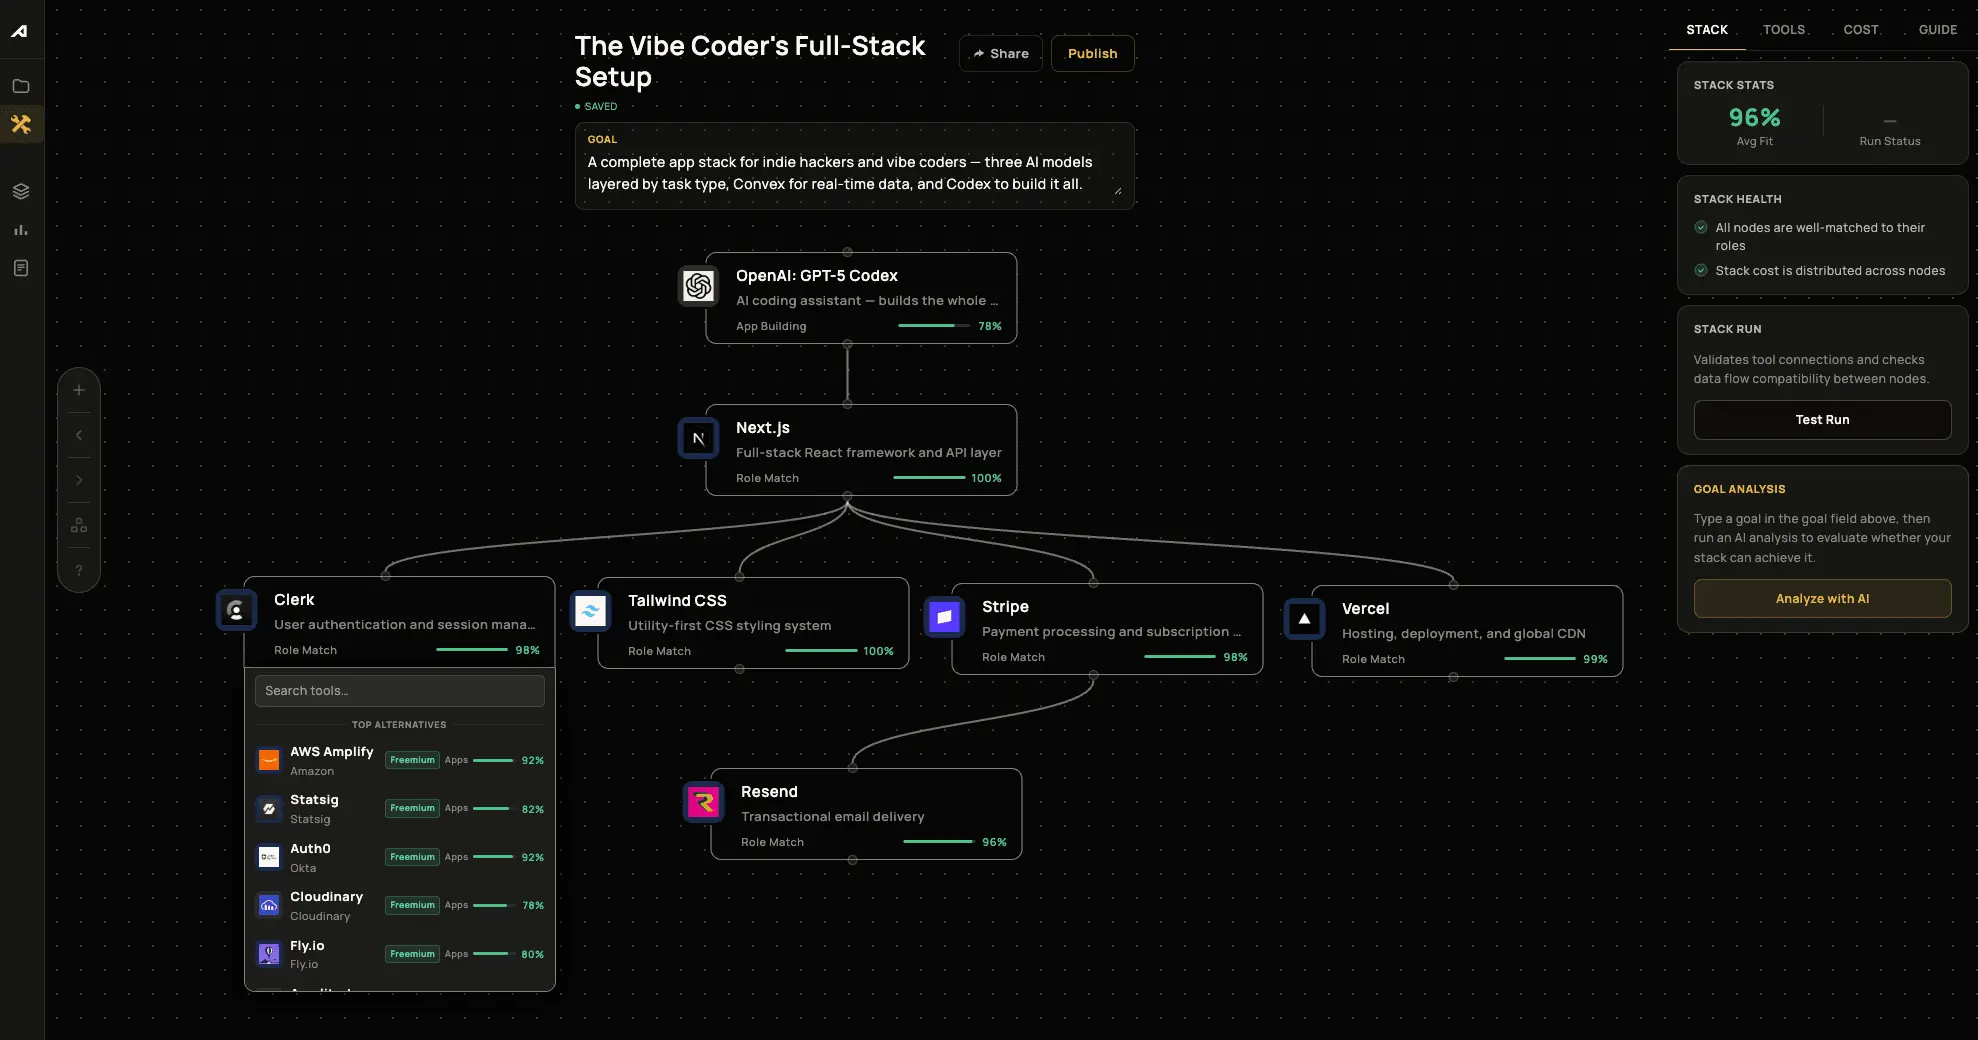
Task: Switch to the COST tab
Action: click(1861, 30)
